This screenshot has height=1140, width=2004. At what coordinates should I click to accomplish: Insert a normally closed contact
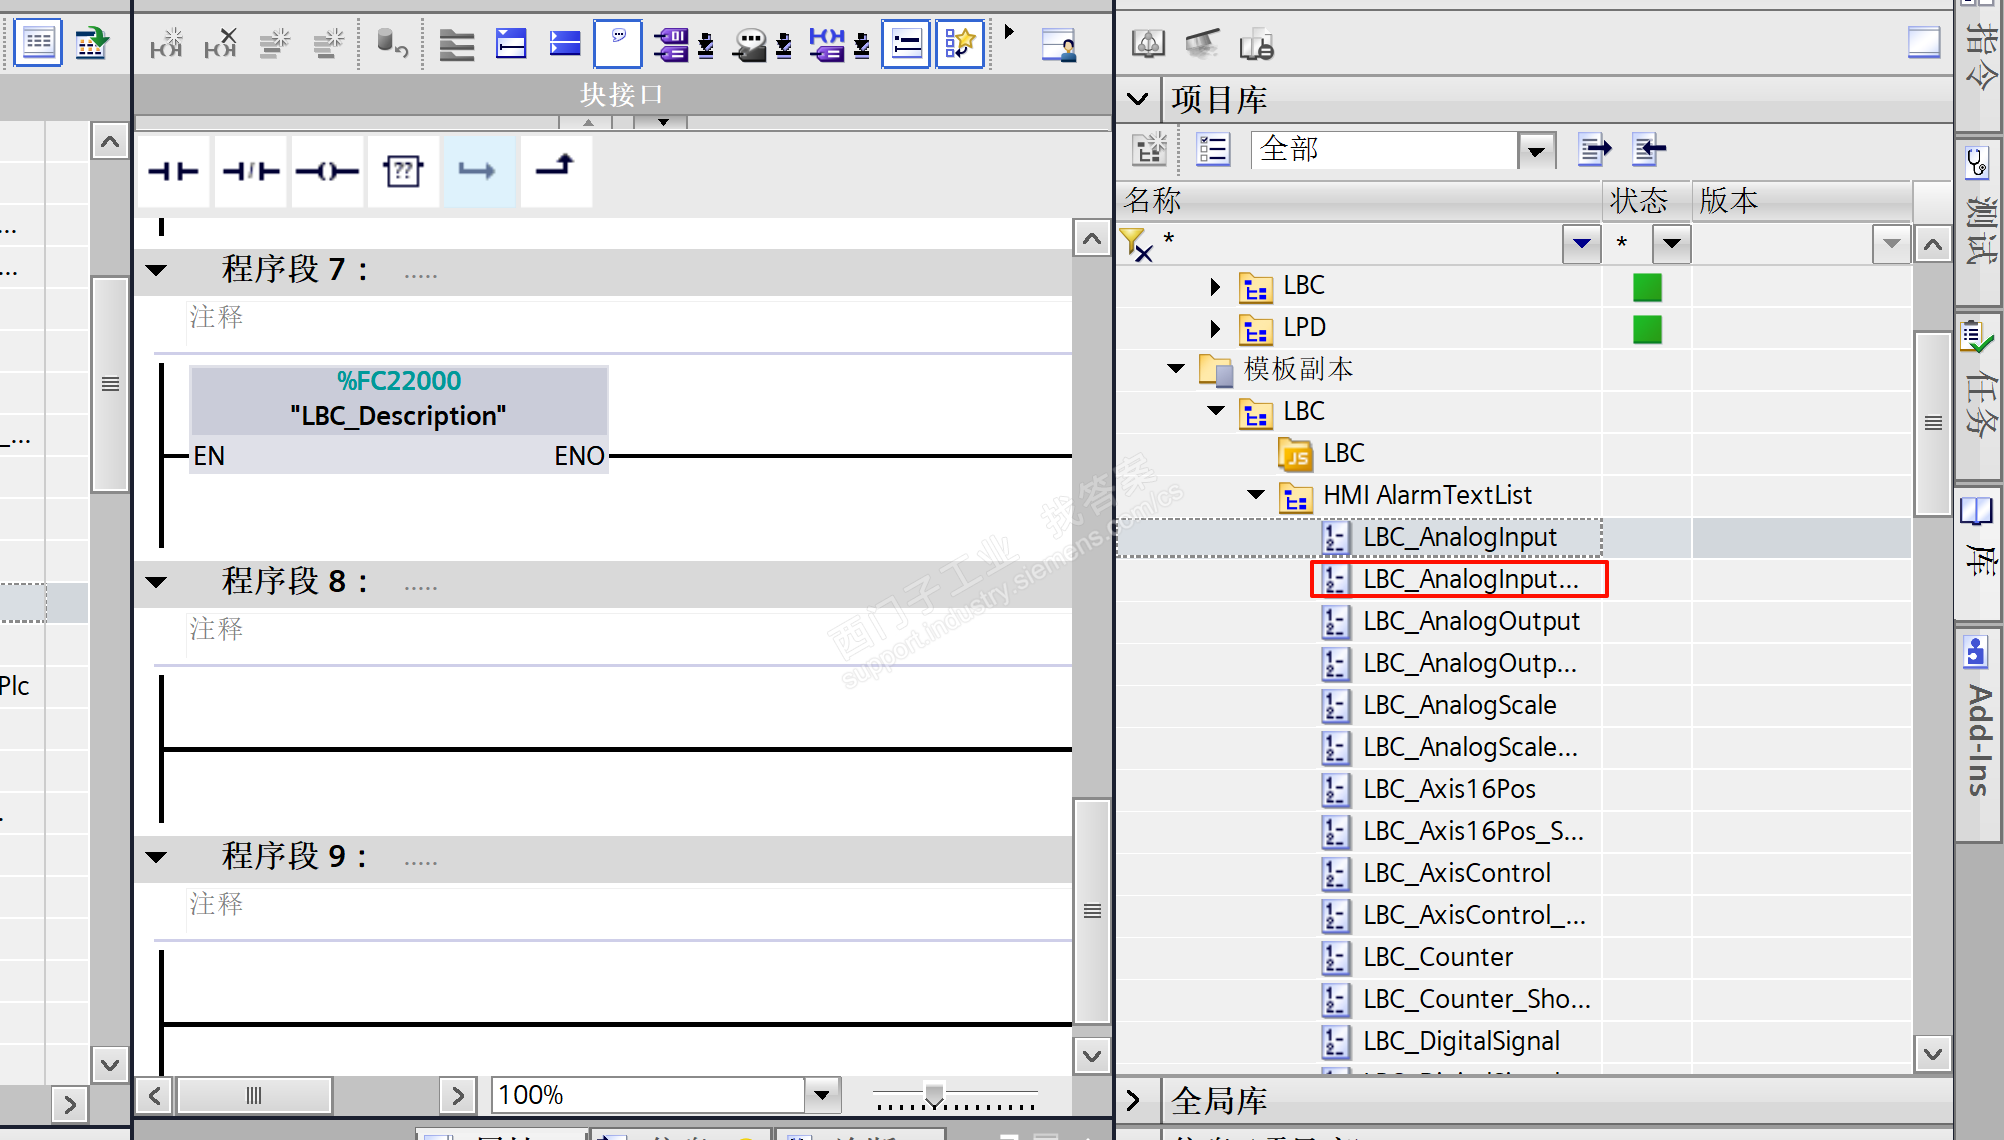250,172
